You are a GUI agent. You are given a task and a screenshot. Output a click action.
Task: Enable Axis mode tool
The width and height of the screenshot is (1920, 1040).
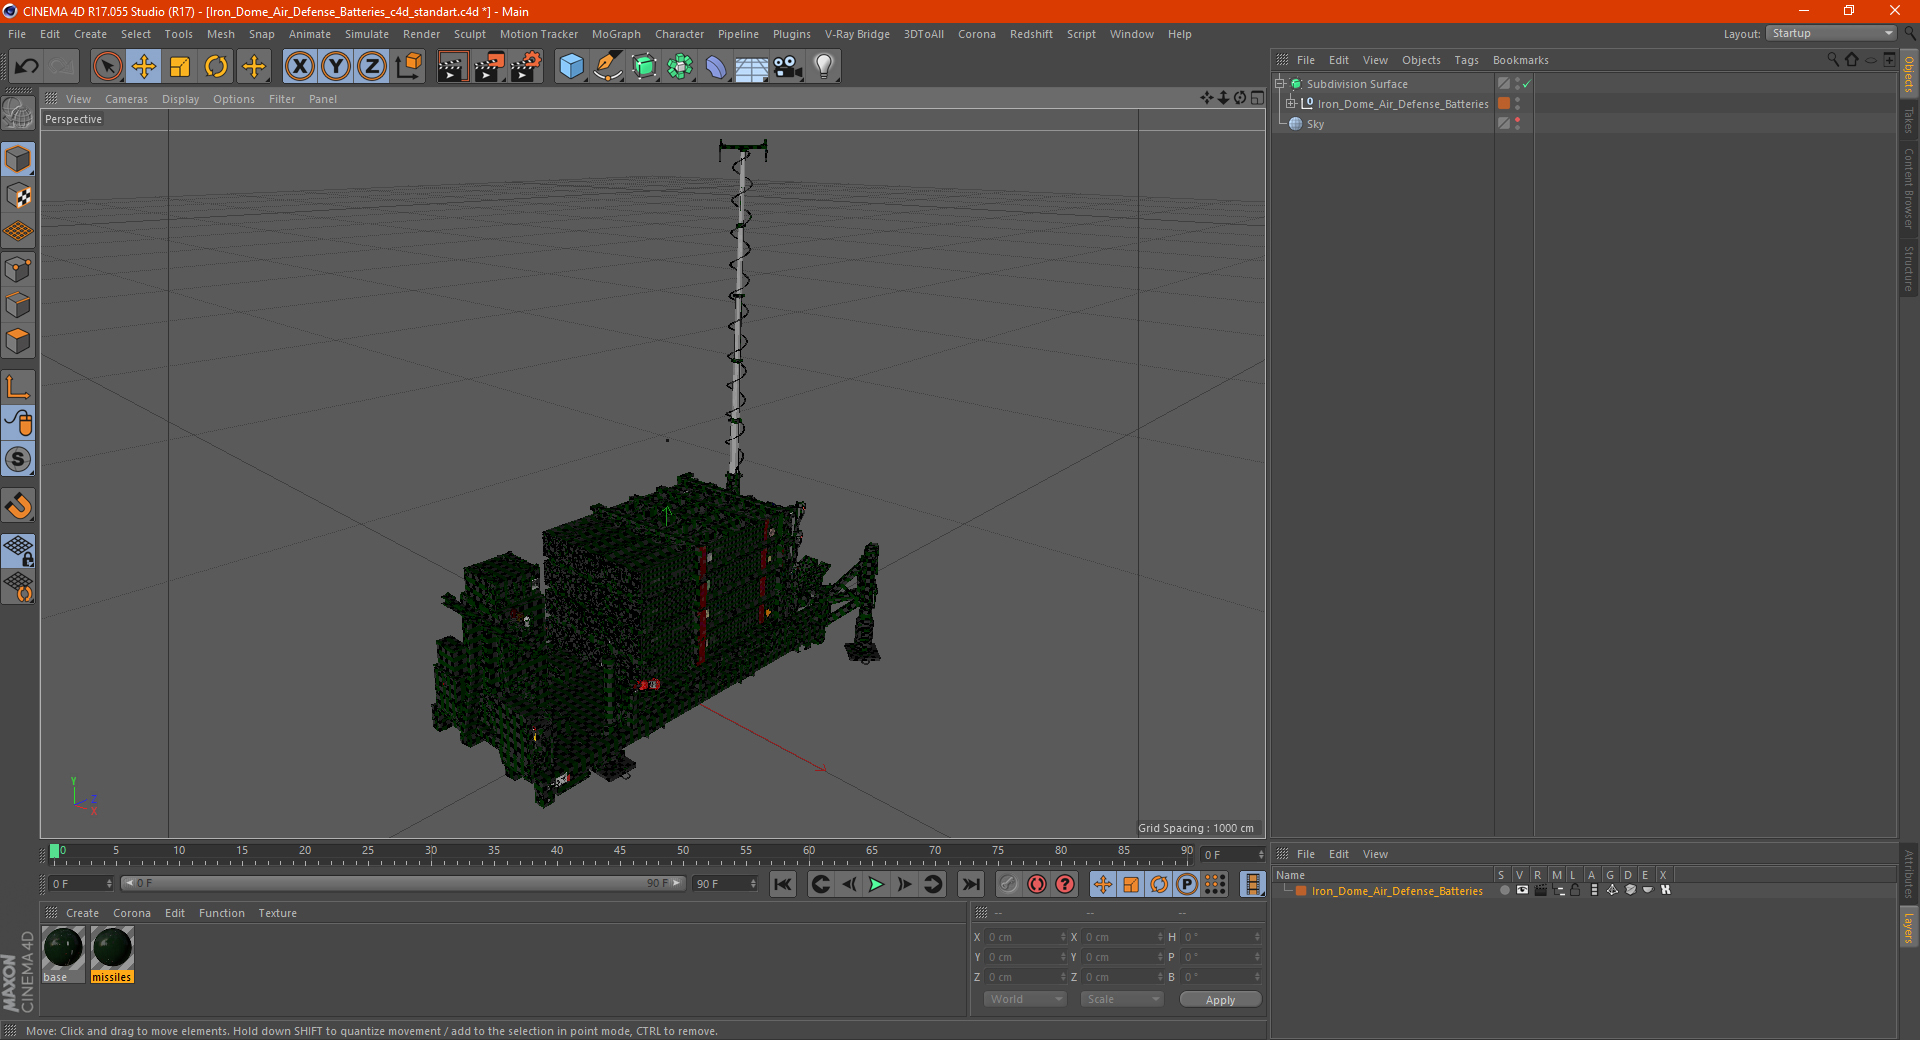[x=18, y=387]
